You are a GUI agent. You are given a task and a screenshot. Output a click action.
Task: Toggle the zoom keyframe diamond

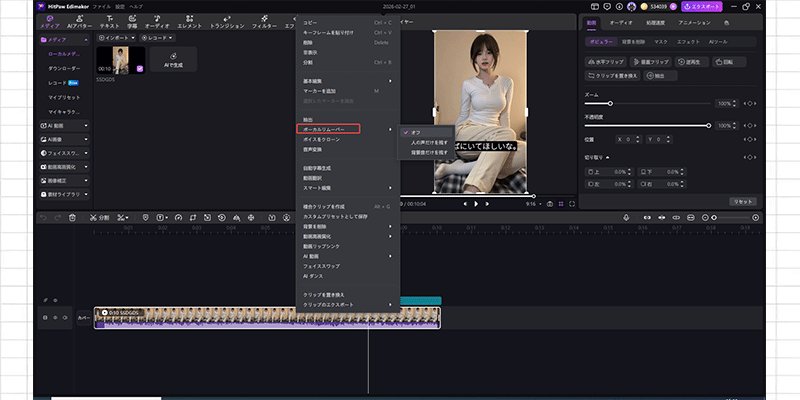[x=749, y=104]
